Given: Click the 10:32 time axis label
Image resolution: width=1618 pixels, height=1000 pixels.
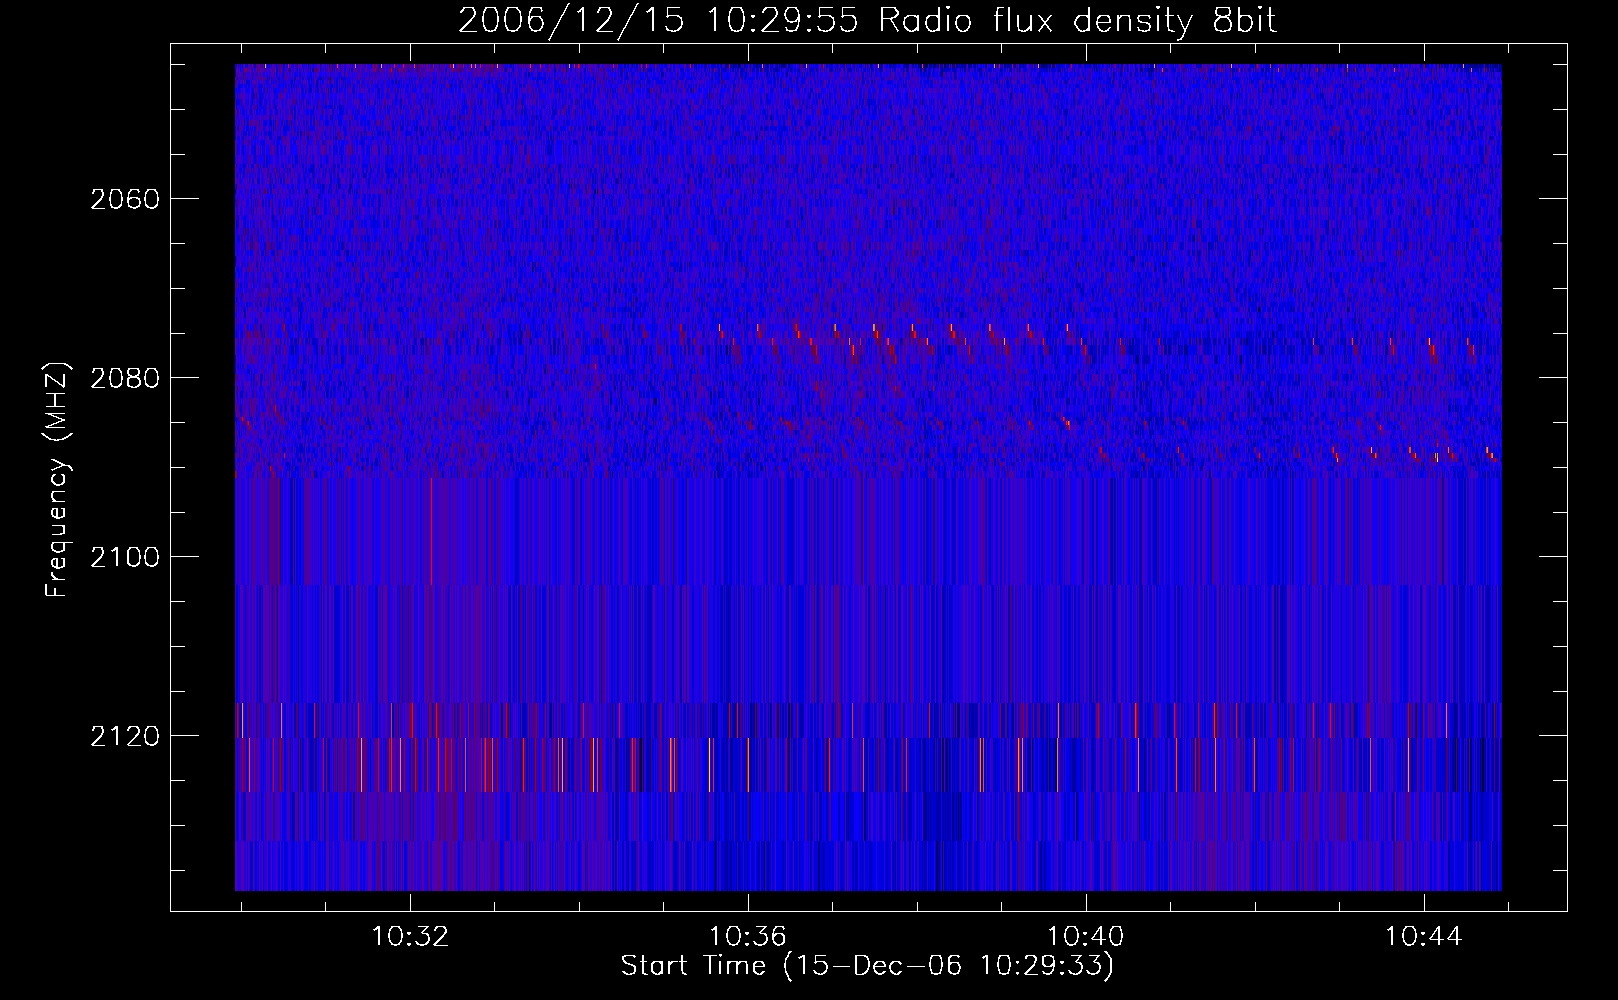Looking at the screenshot, I should (410, 937).
